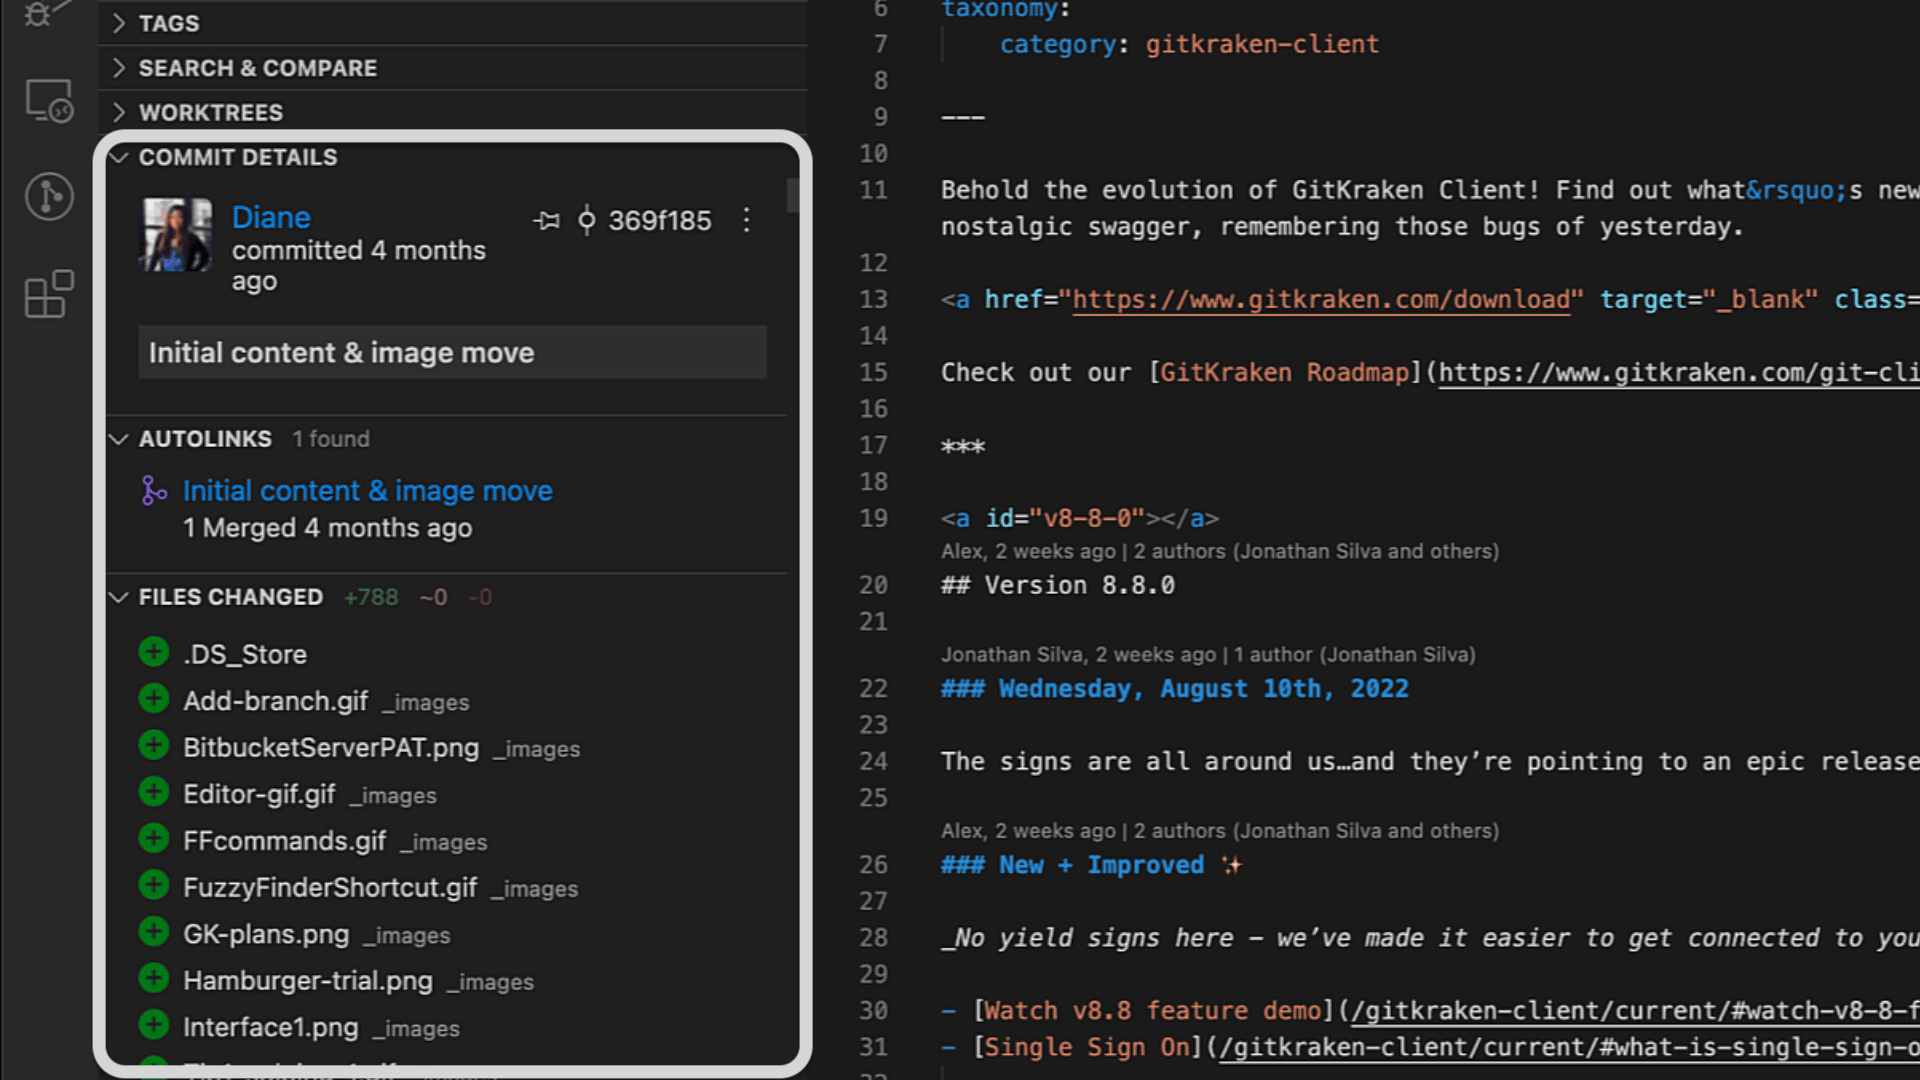The image size is (1920, 1080).
Task: Click the added icon beside .DS_Store
Action: (153, 653)
